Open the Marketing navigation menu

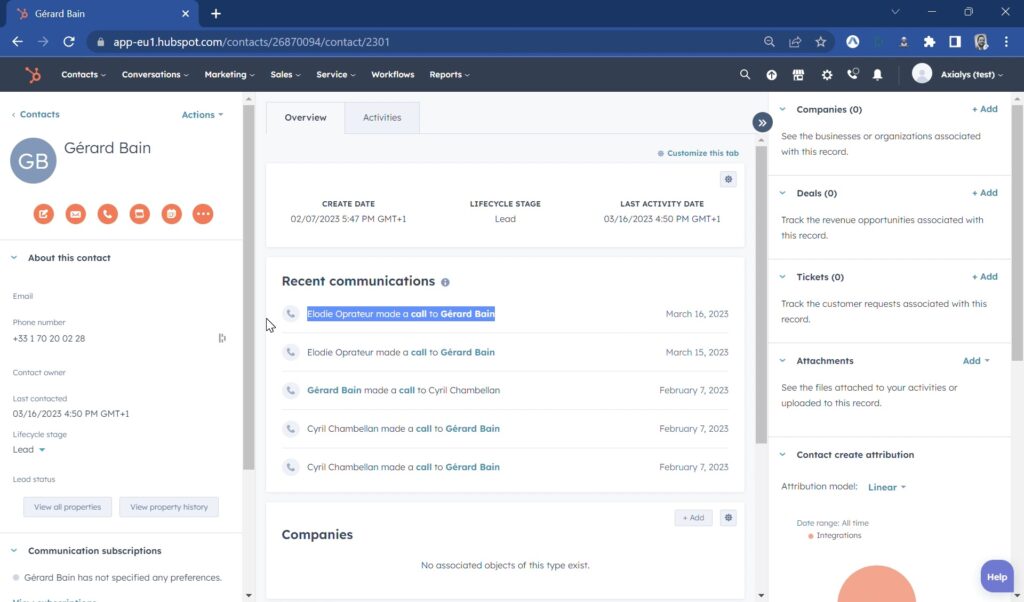point(229,74)
